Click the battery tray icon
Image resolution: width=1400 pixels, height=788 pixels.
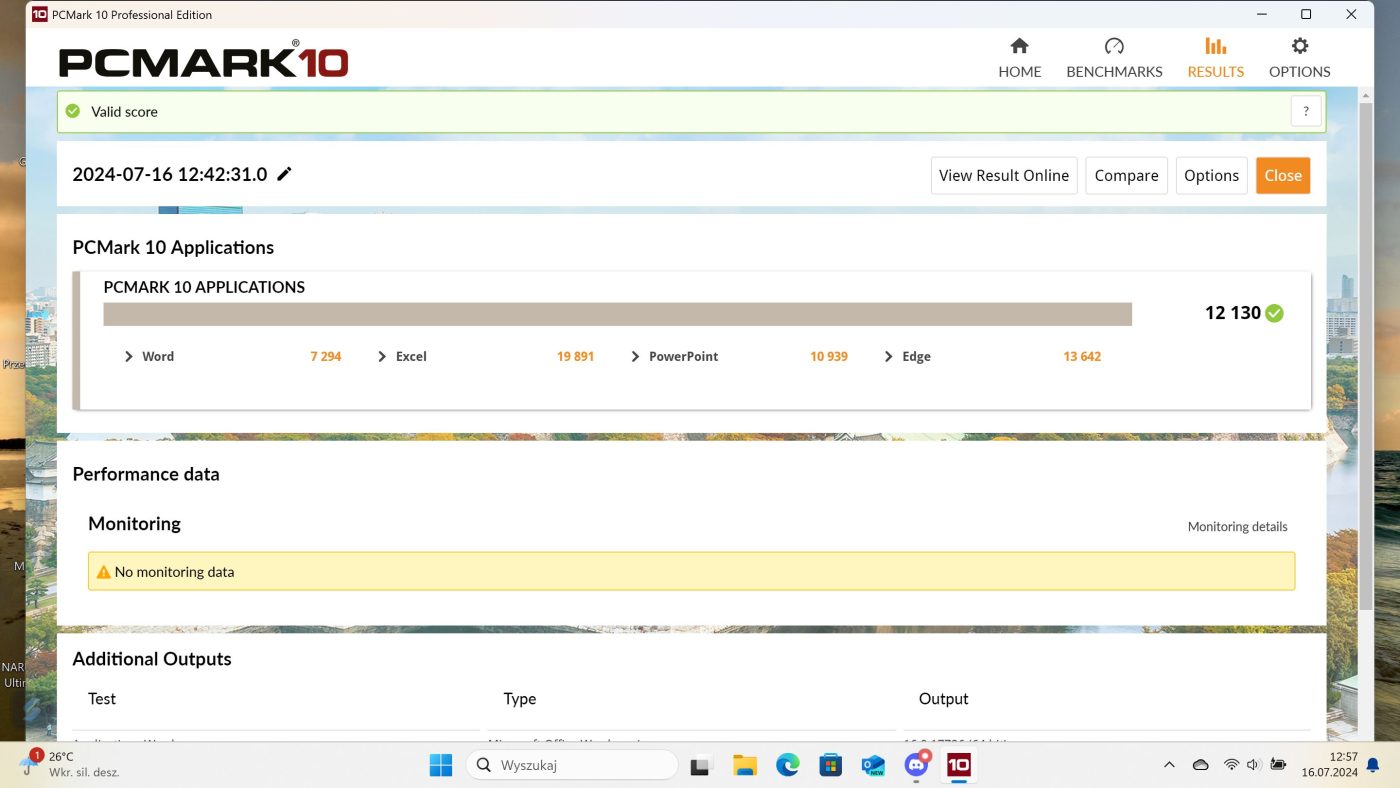1278,765
